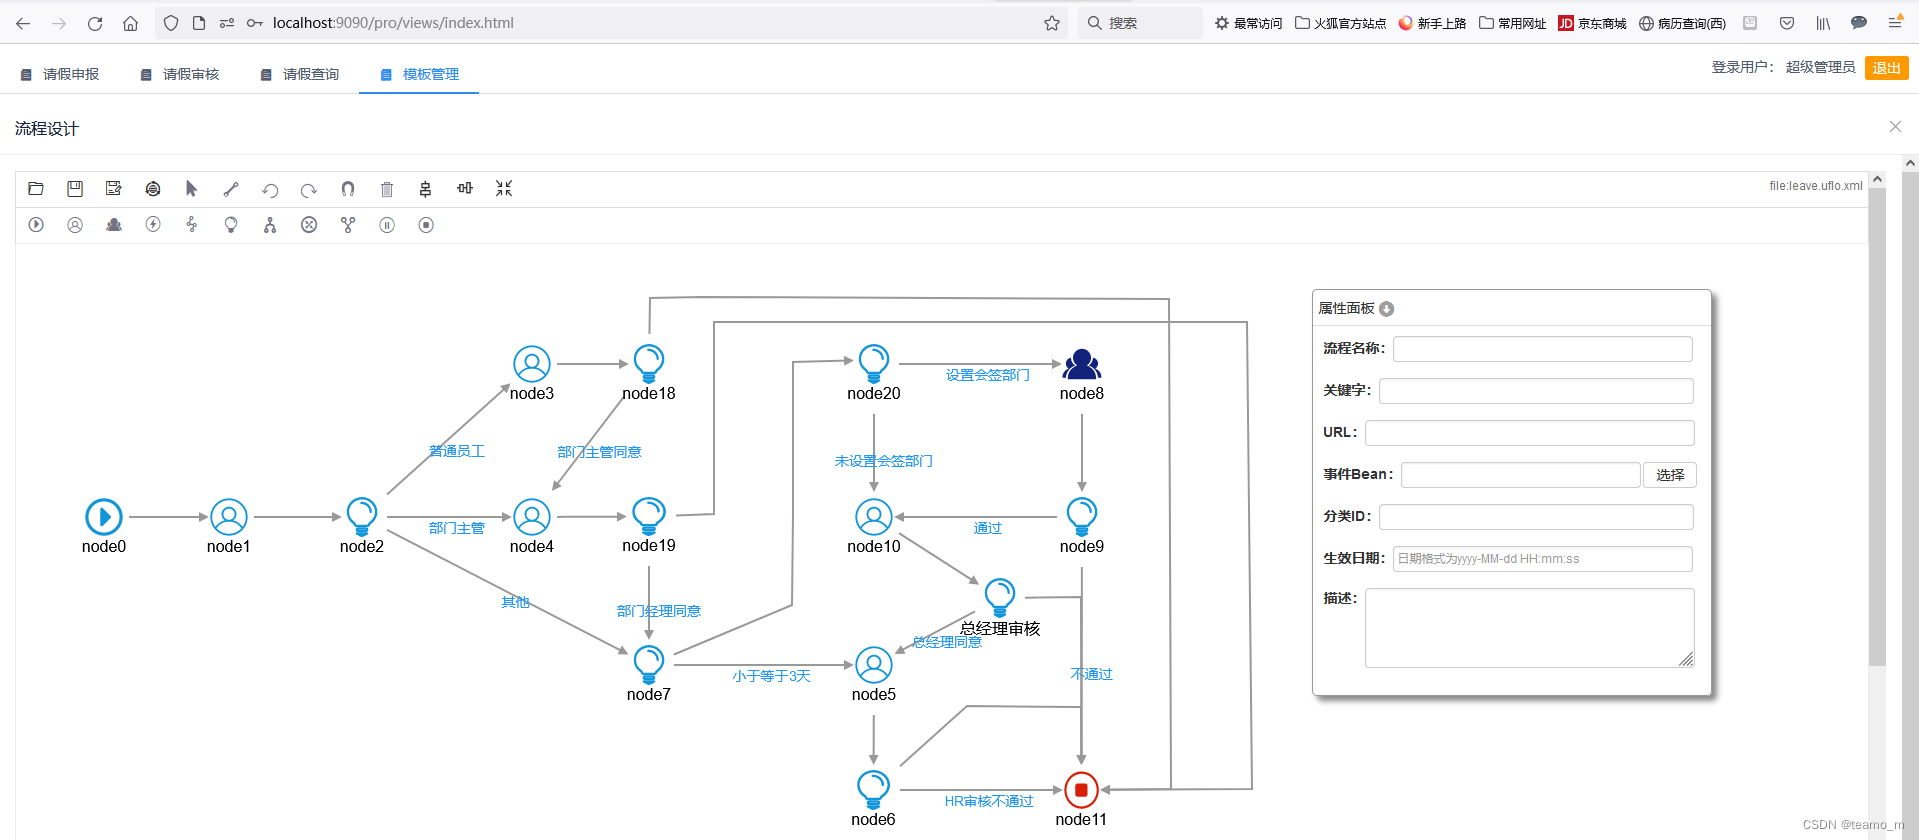Viewport: 1919px width, 840px height.
Task: Open the 京东商城 bookmark
Action: (1592, 23)
